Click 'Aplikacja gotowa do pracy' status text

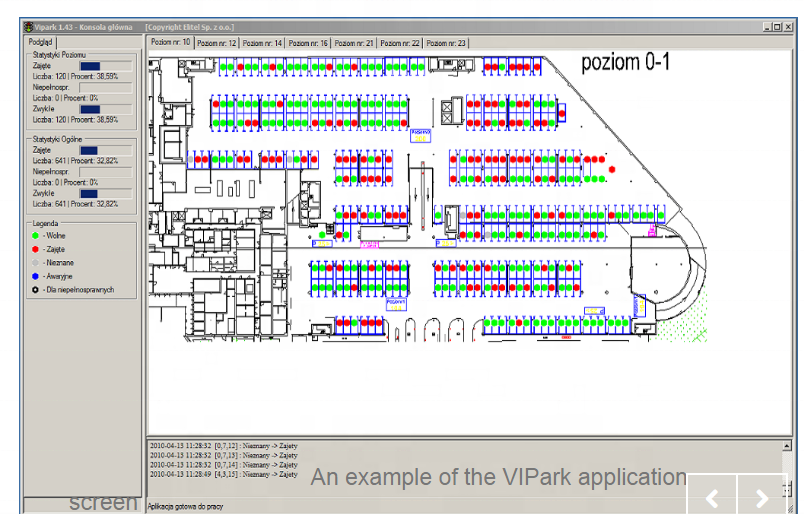(186, 506)
